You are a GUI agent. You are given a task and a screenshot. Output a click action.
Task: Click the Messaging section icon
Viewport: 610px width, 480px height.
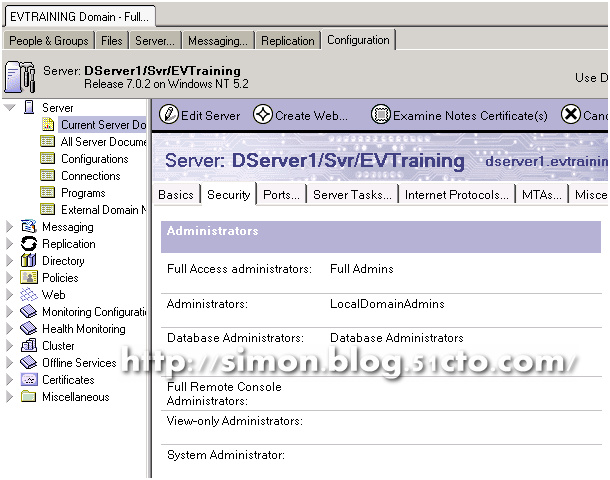(29, 226)
